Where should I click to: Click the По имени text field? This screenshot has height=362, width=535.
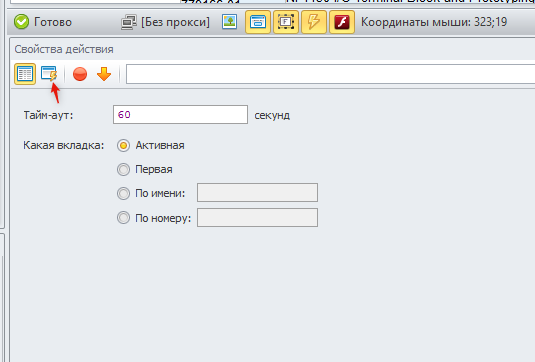click(x=257, y=192)
